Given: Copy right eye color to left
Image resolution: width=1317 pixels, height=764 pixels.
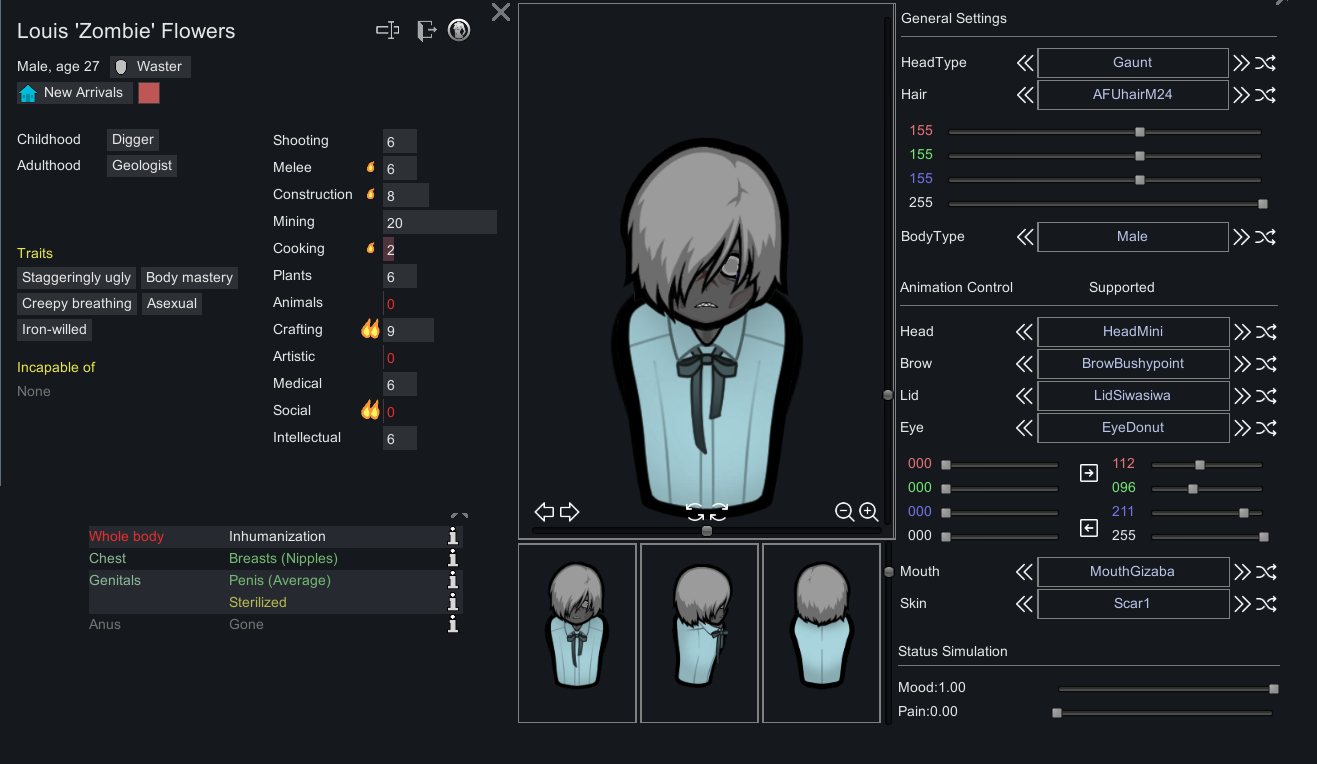Looking at the screenshot, I should tap(1089, 527).
